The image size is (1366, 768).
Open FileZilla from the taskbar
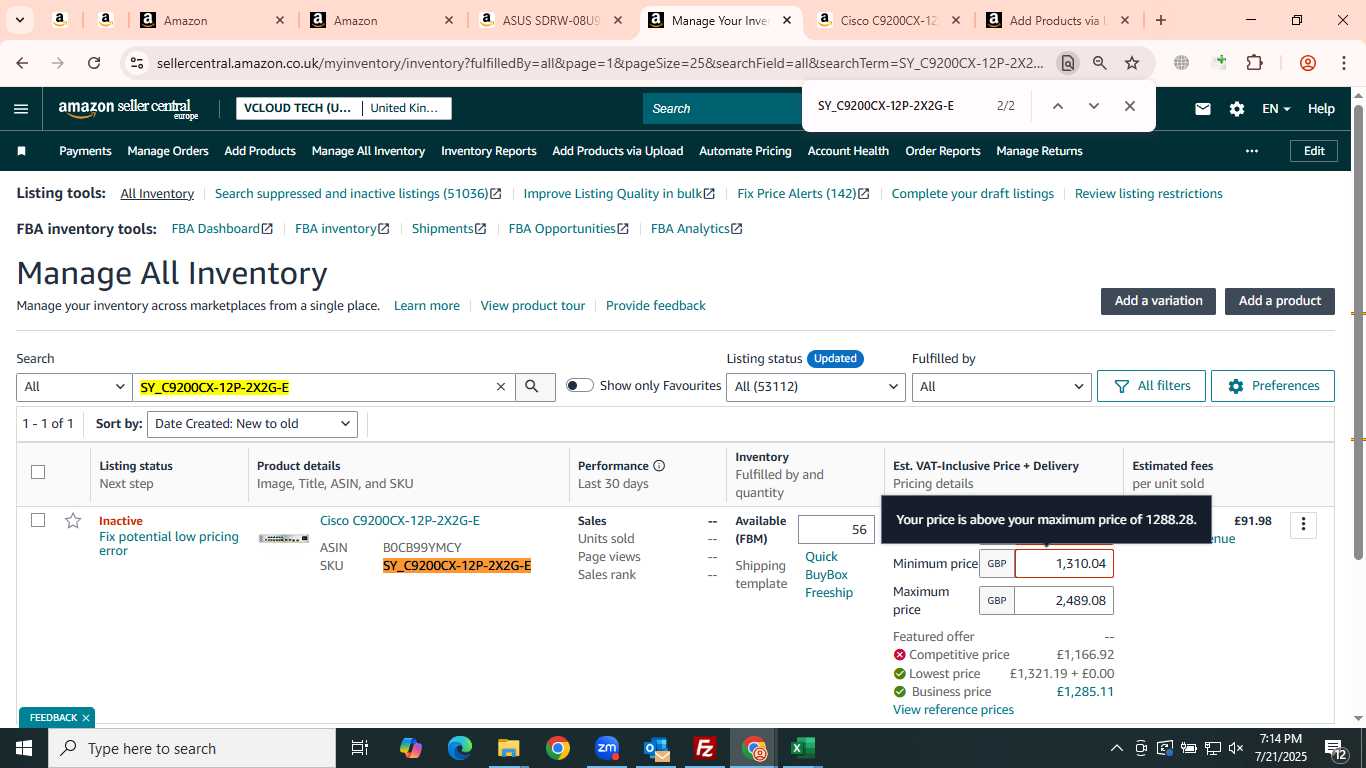(705, 748)
